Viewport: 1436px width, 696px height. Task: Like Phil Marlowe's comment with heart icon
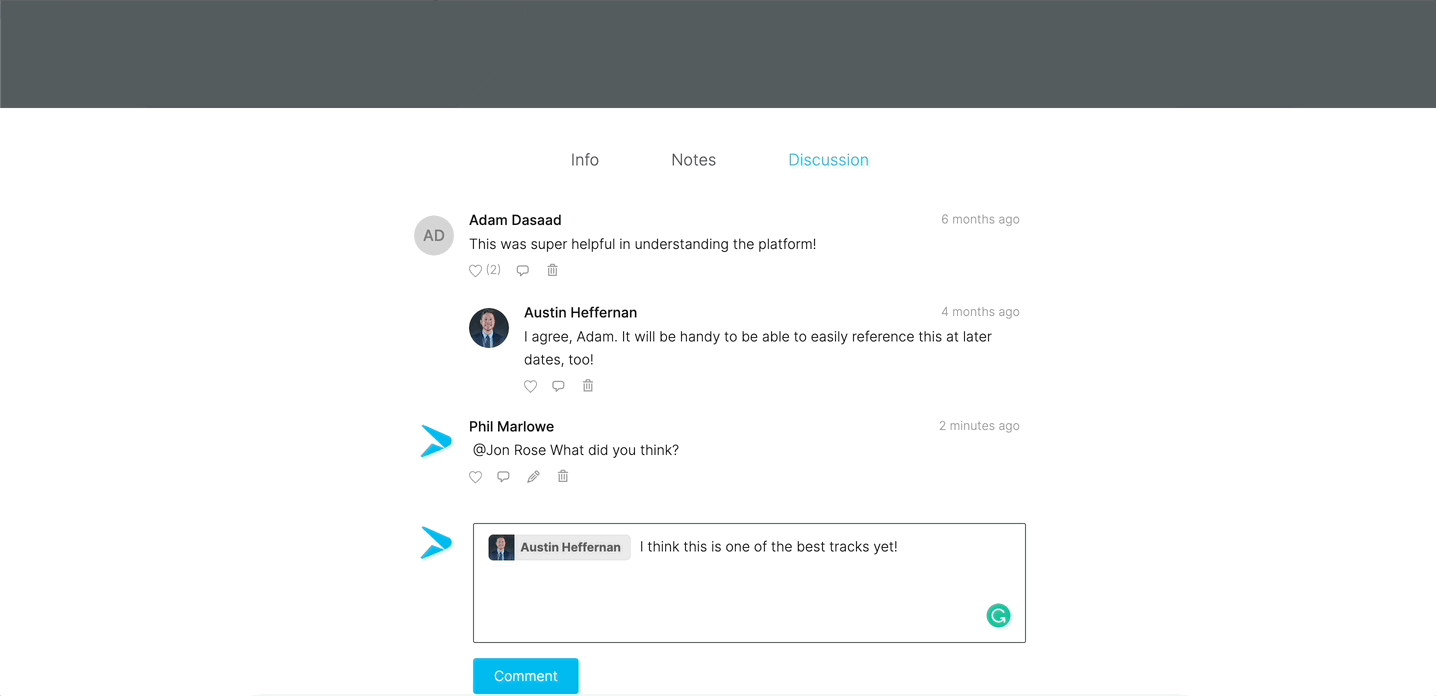pos(476,477)
